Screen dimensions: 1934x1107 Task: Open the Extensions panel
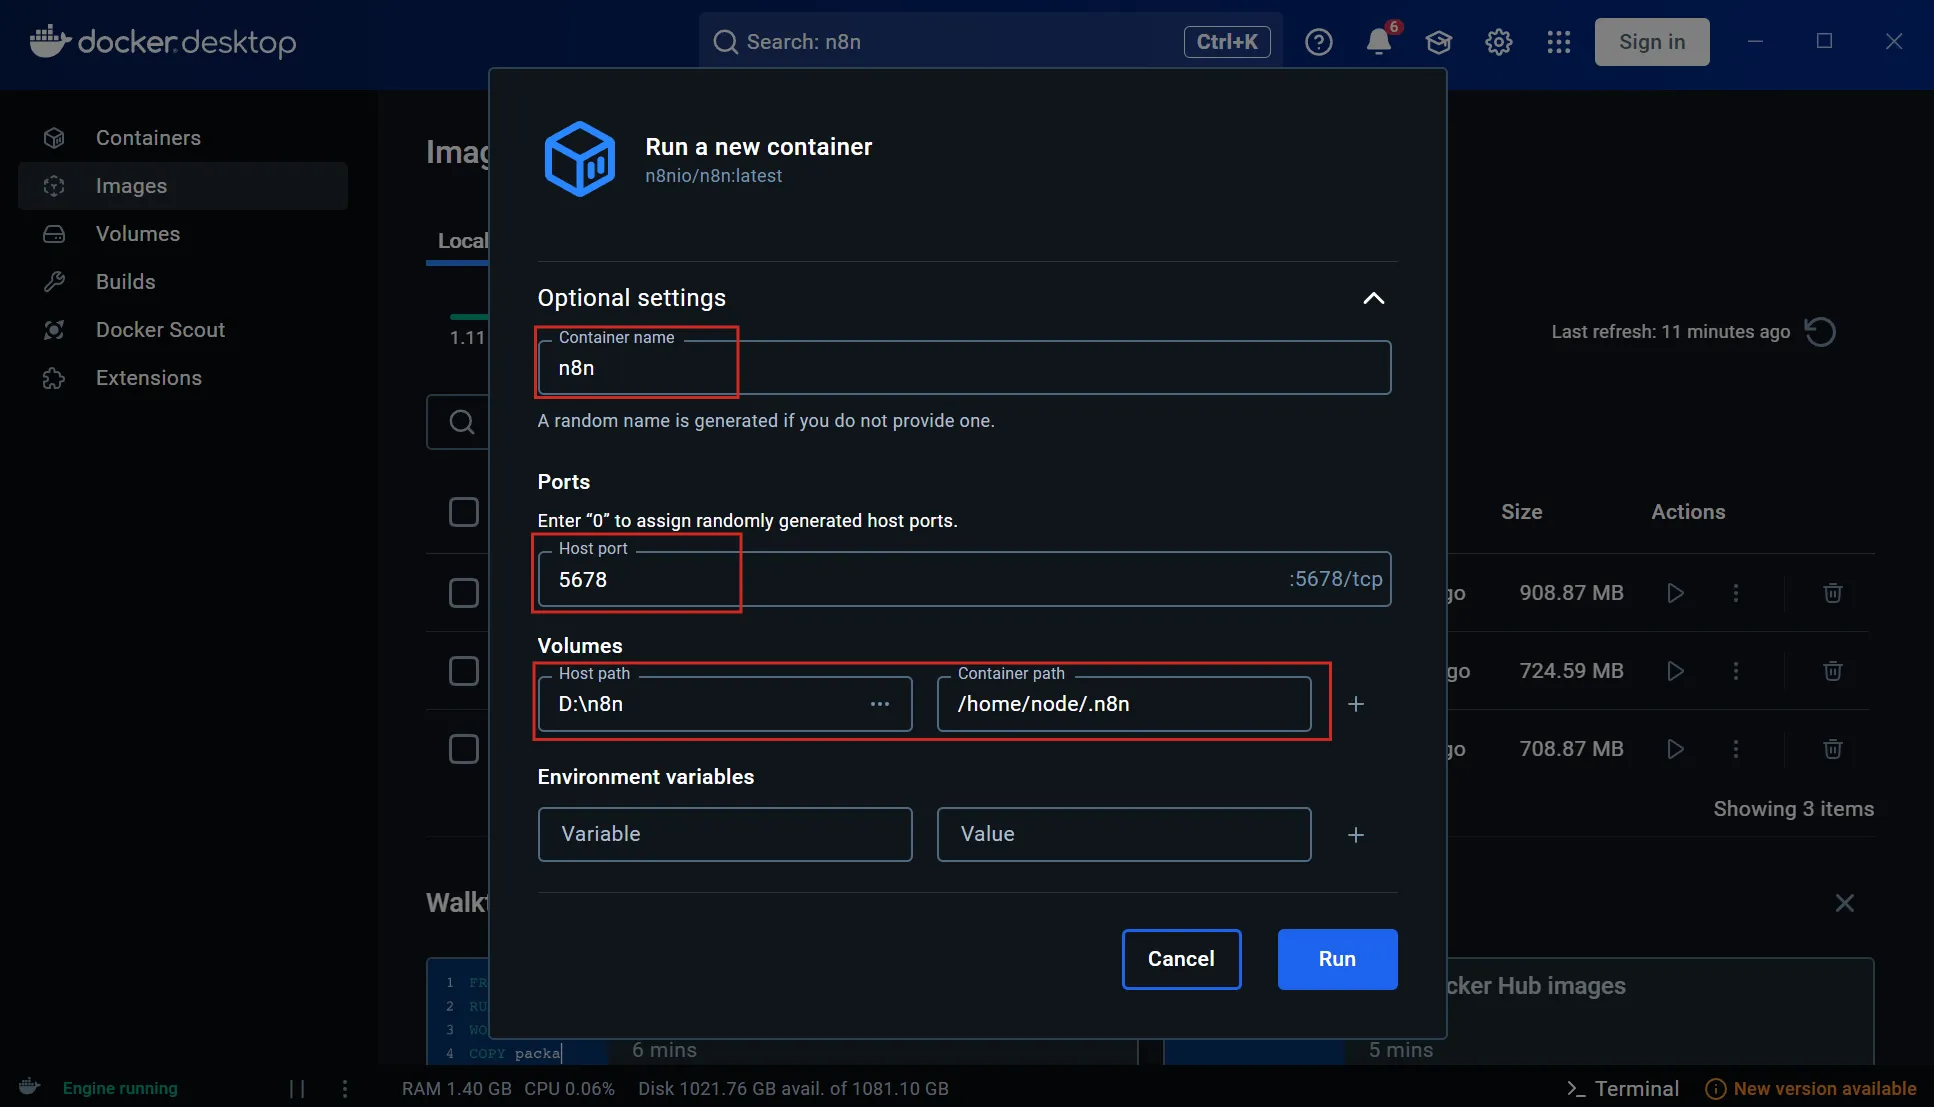pyautogui.click(x=148, y=377)
